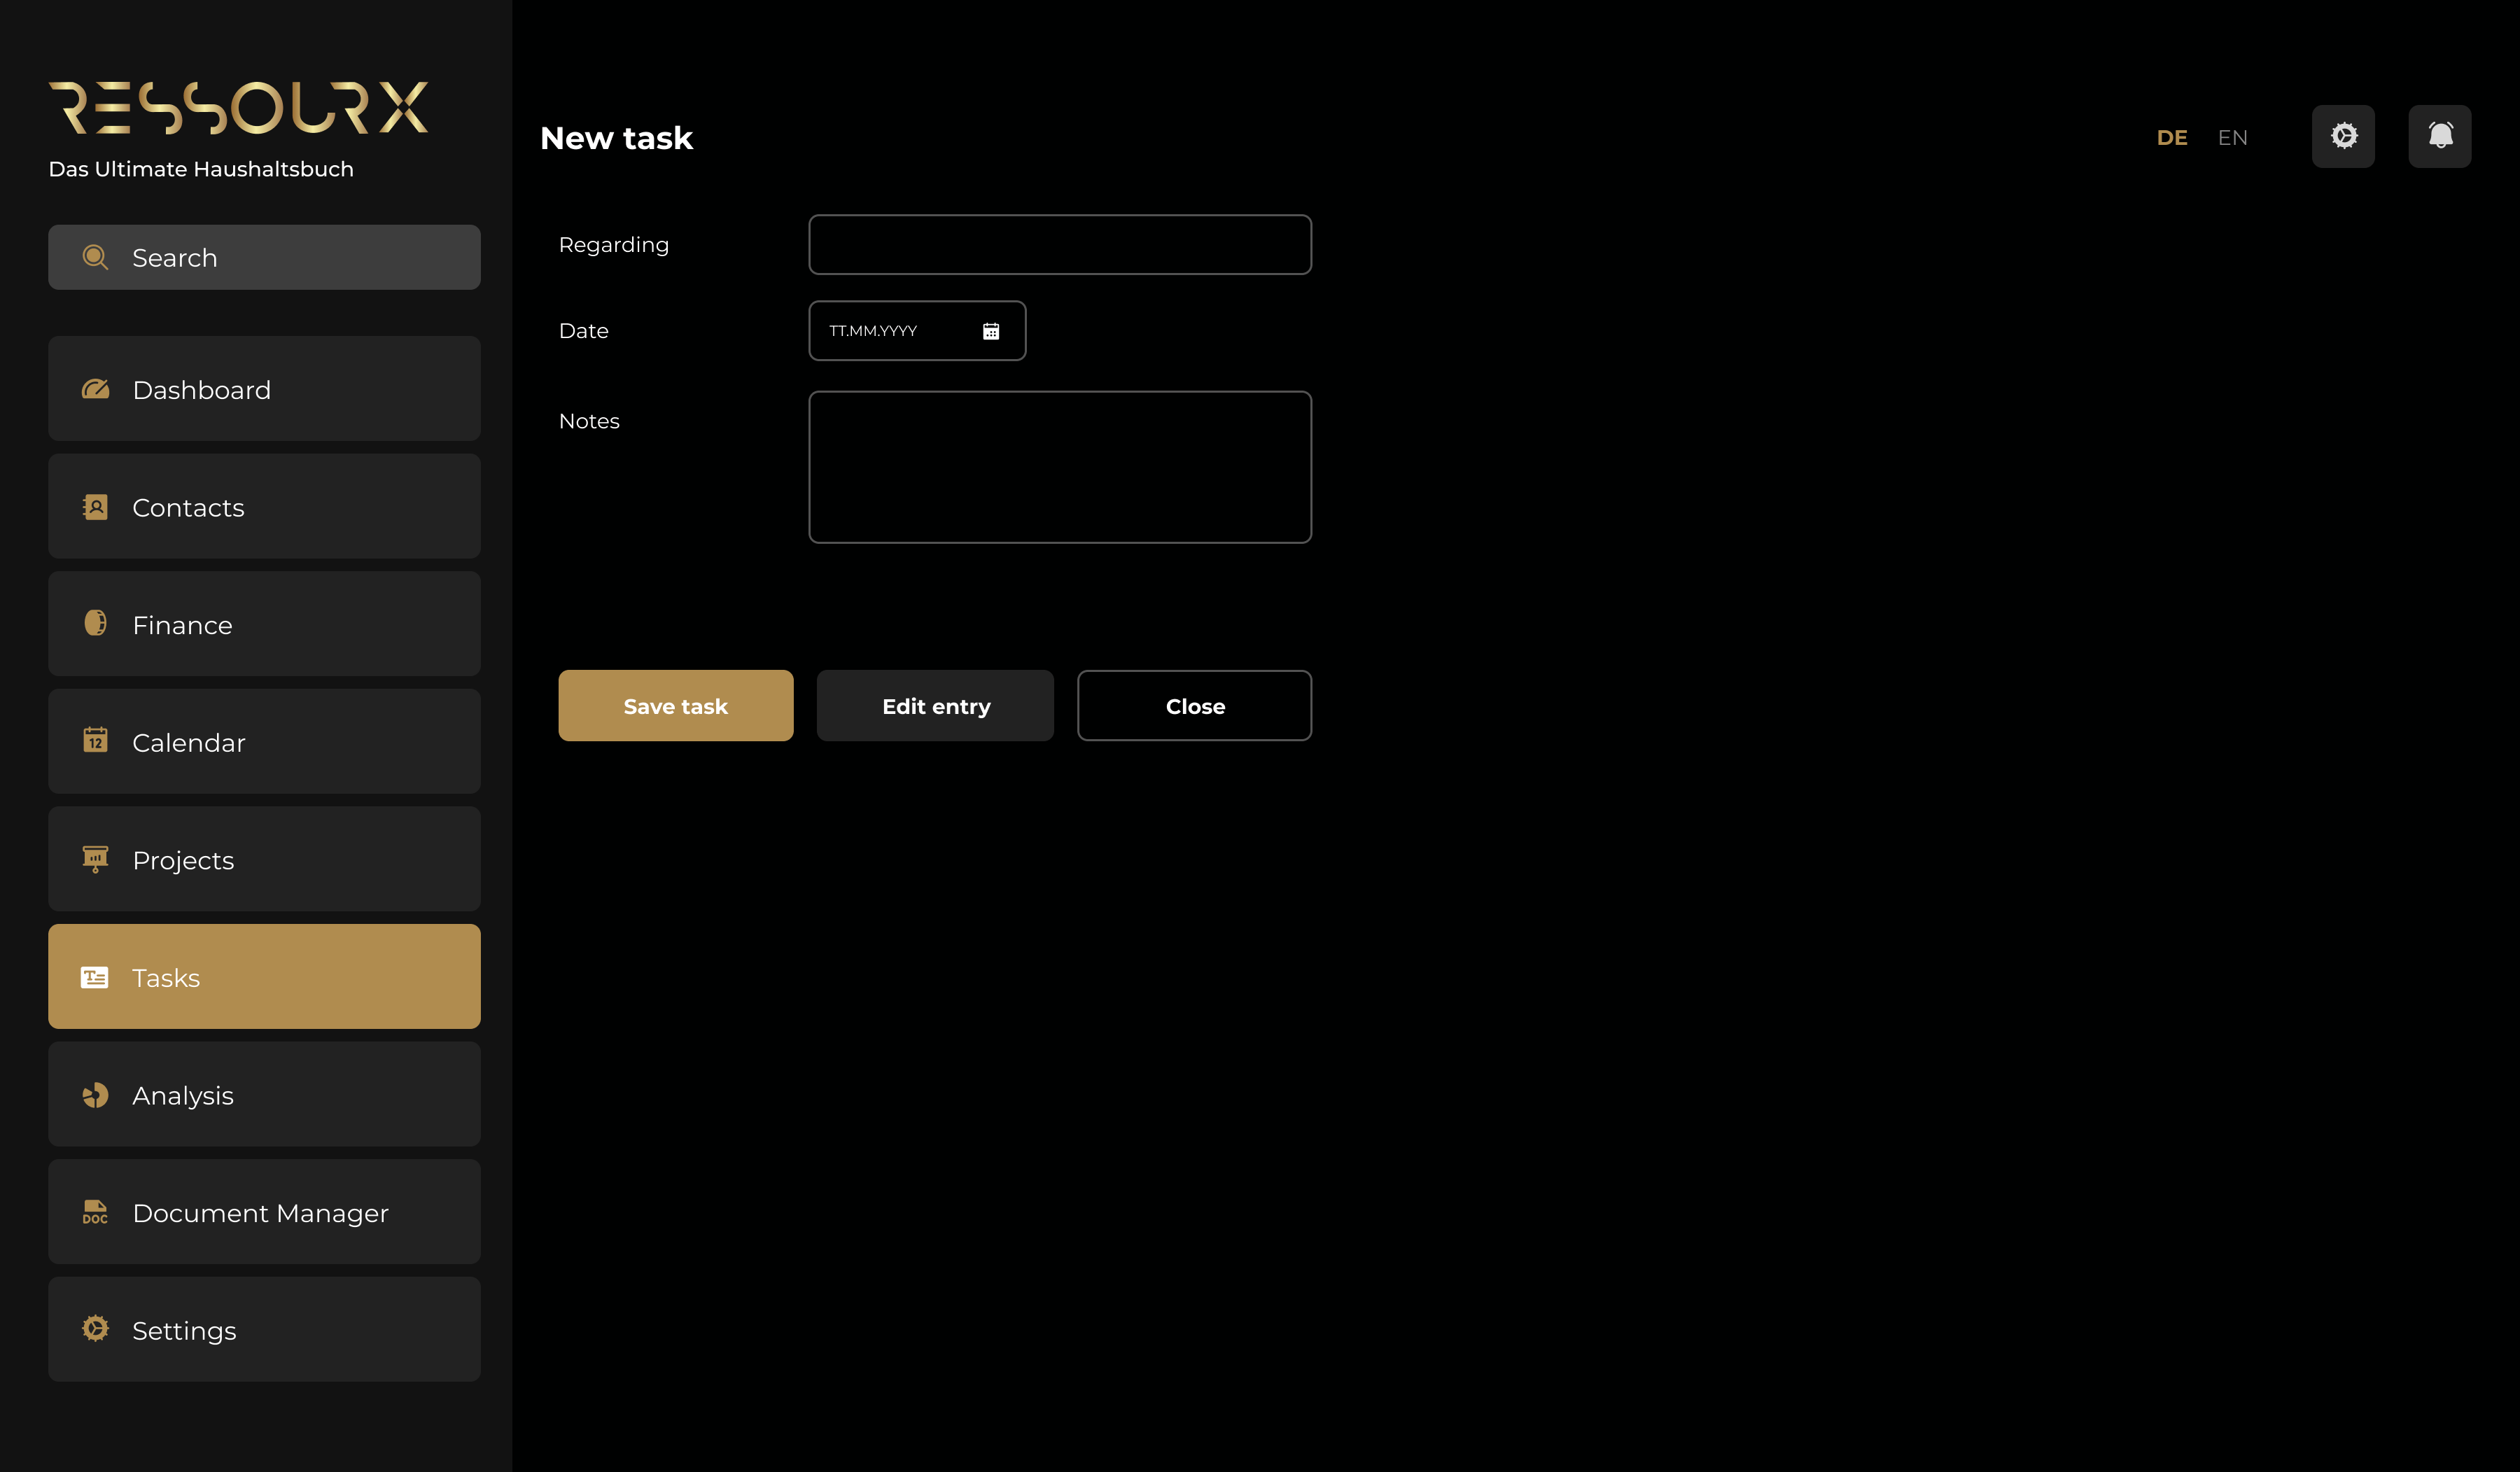Open notifications bell
This screenshot has height=1472, width=2520.
coord(2440,136)
